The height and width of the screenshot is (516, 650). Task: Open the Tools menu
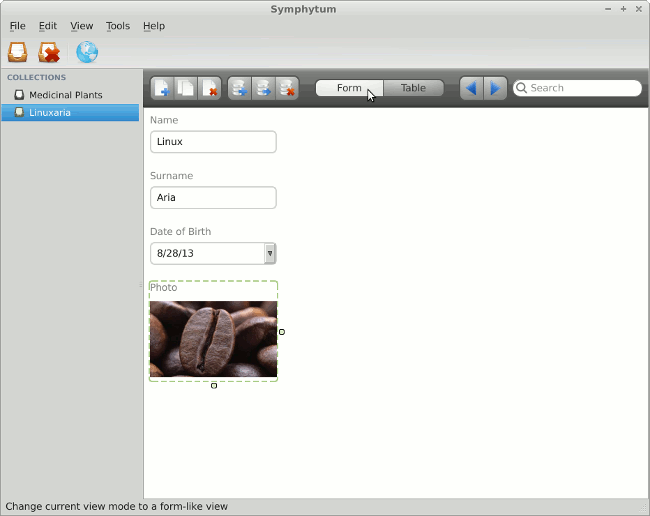pos(118,26)
